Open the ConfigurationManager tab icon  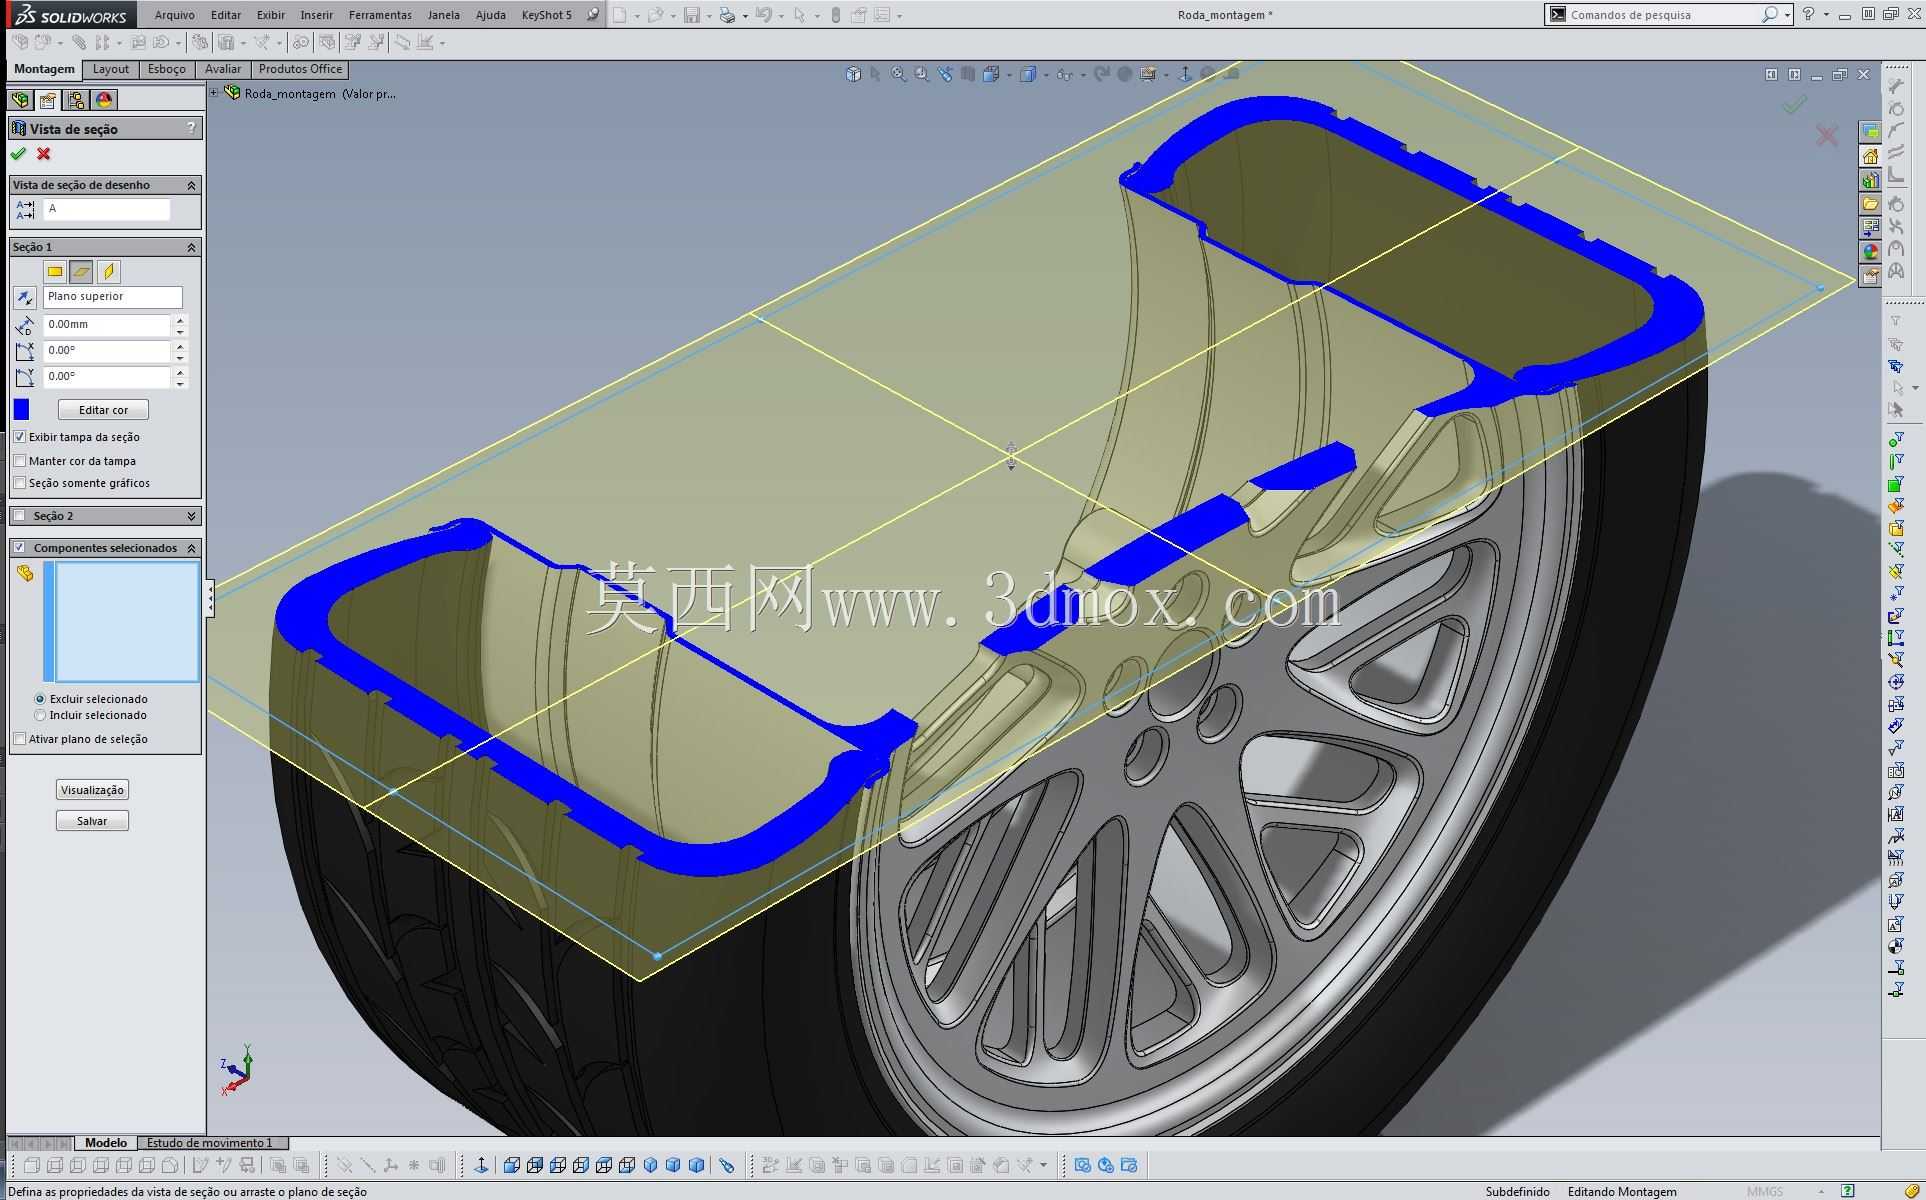tap(76, 100)
